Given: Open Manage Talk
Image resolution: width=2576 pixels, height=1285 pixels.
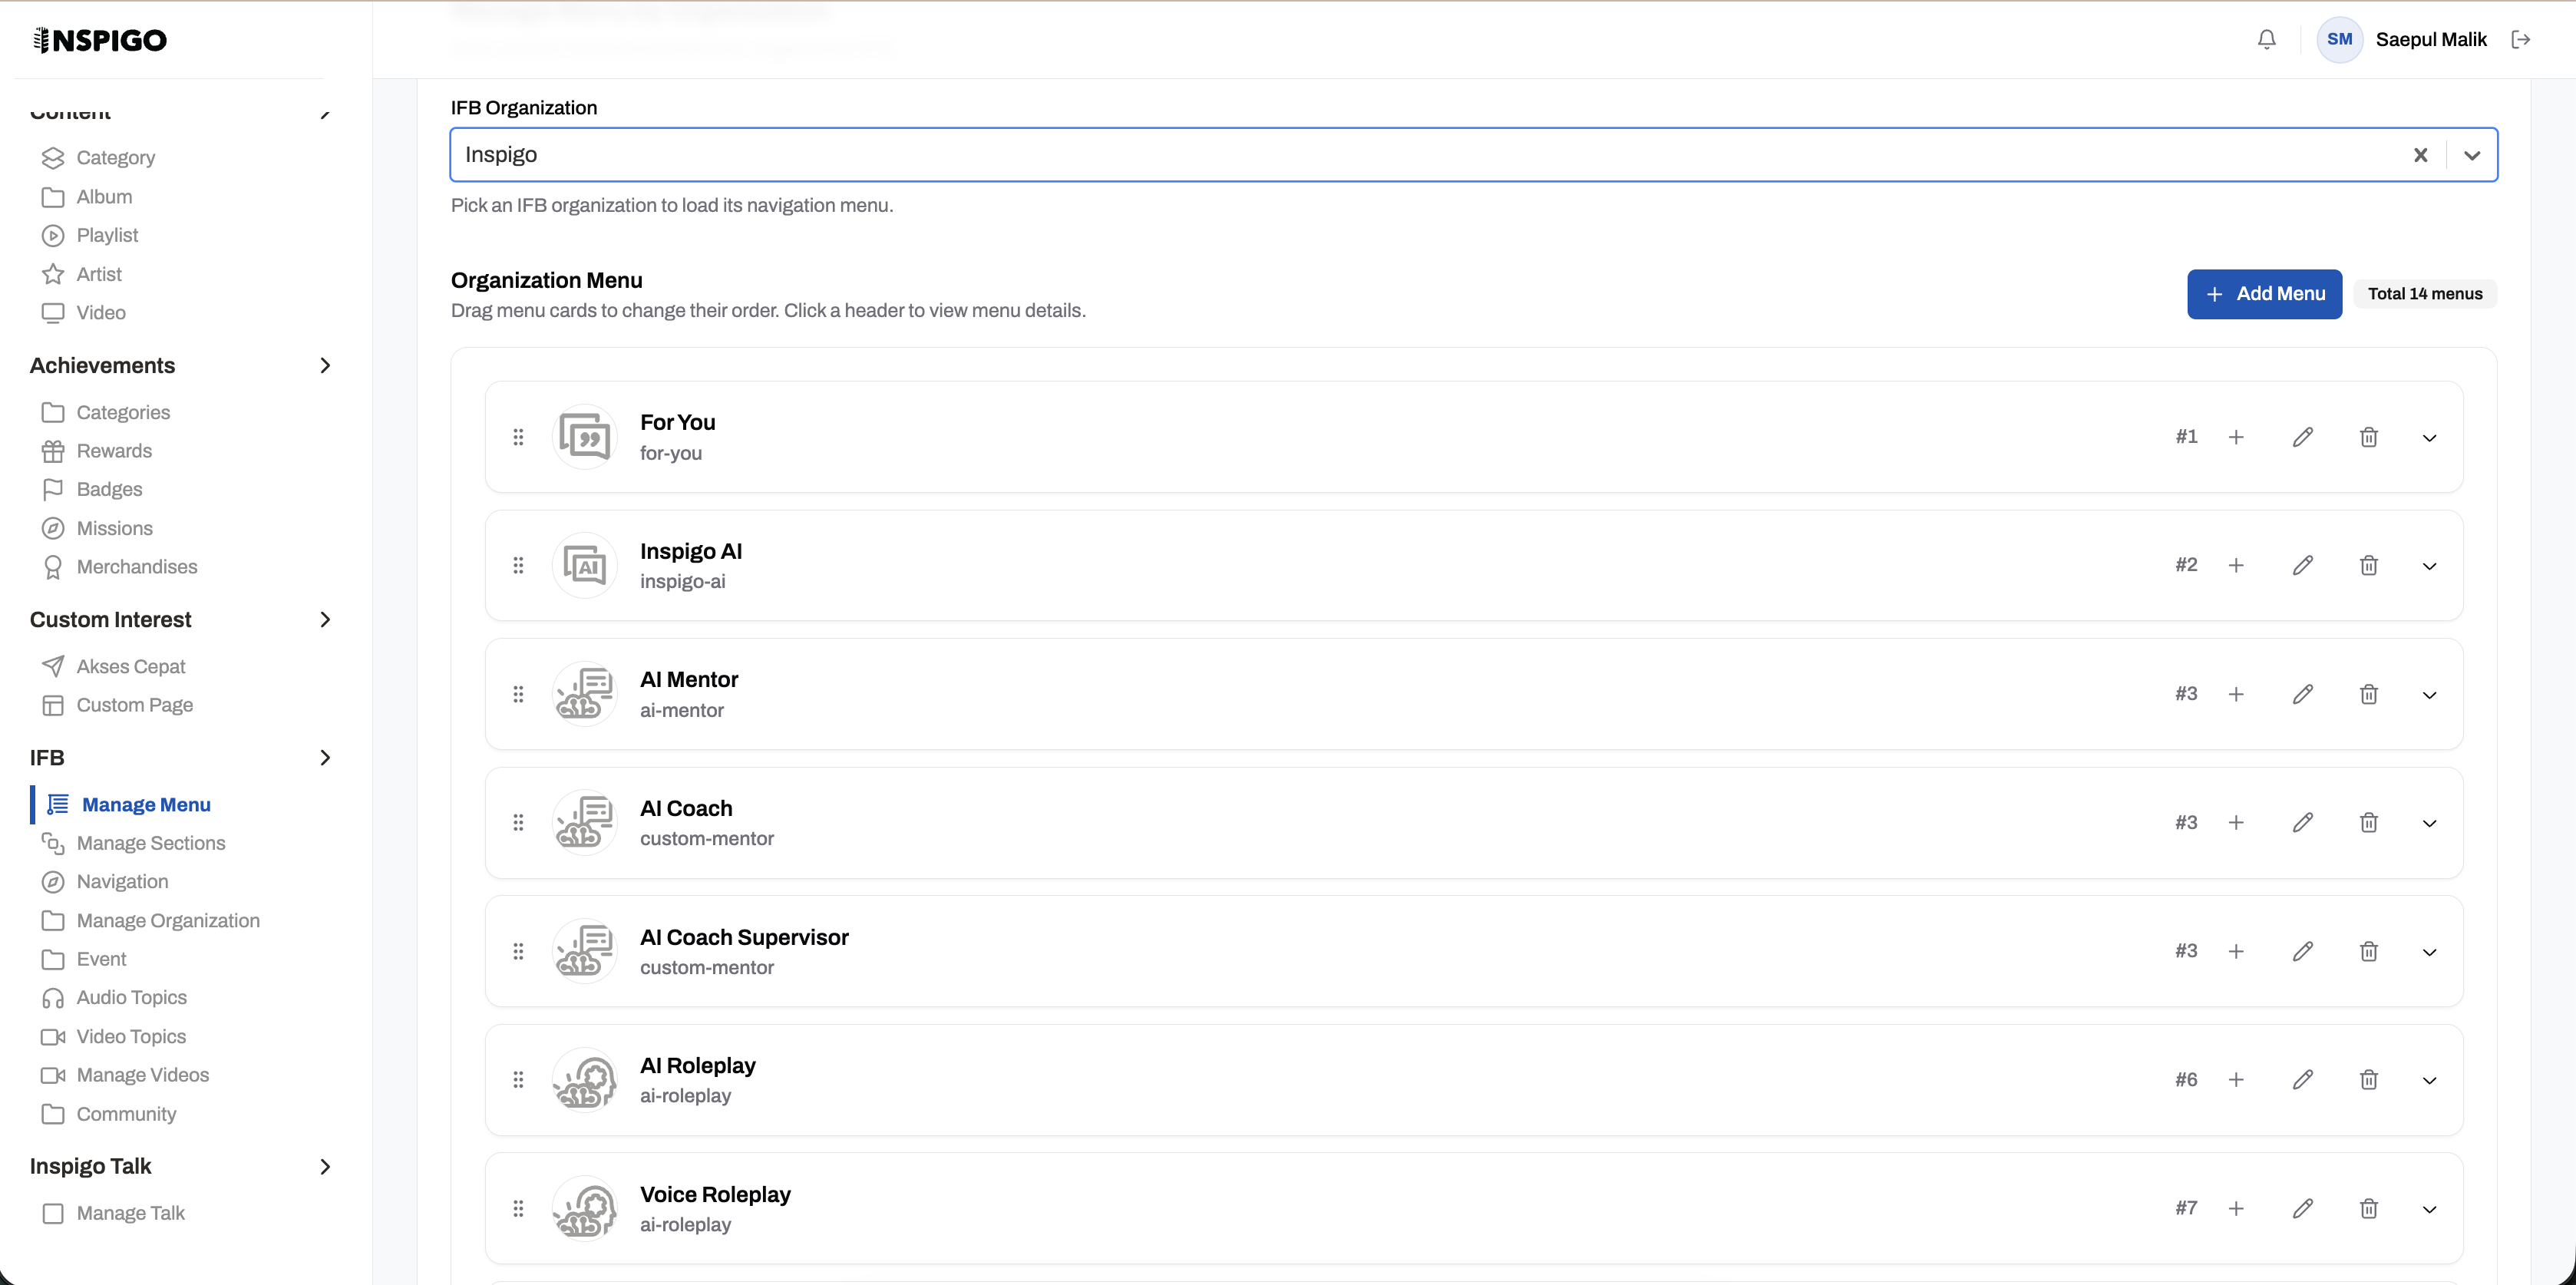Looking at the screenshot, I should click(x=113, y=1214).
